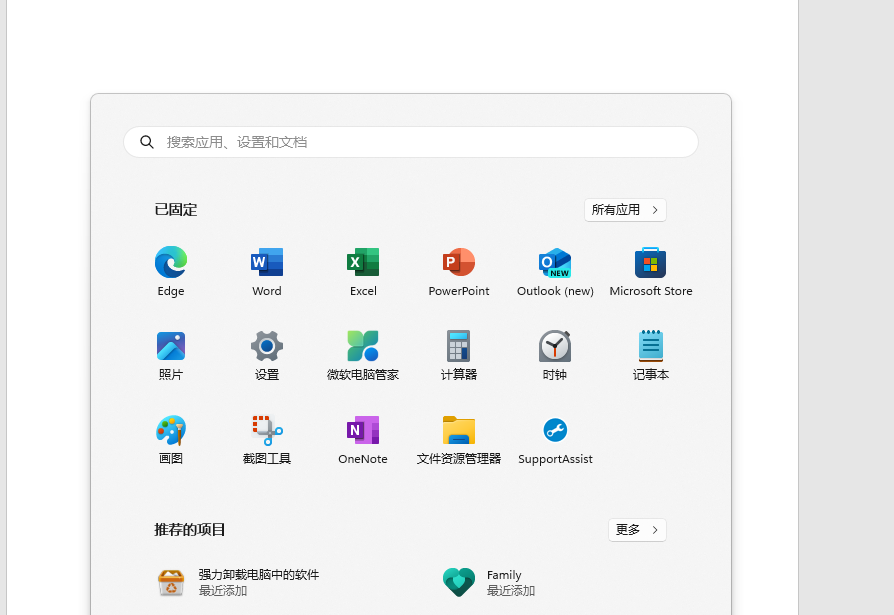
Task: Launch the Microsoft Store app
Action: [x=651, y=263]
